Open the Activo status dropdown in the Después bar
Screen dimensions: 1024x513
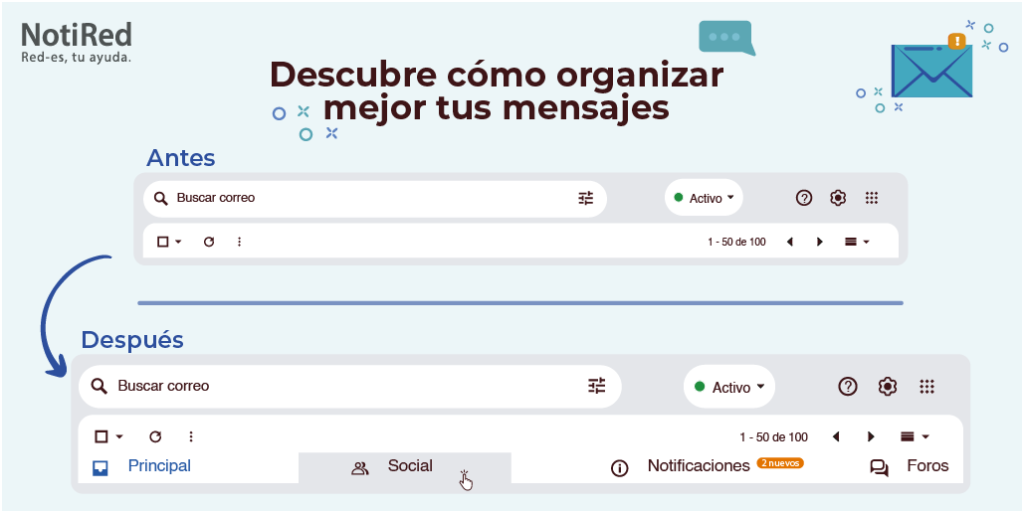pos(729,387)
